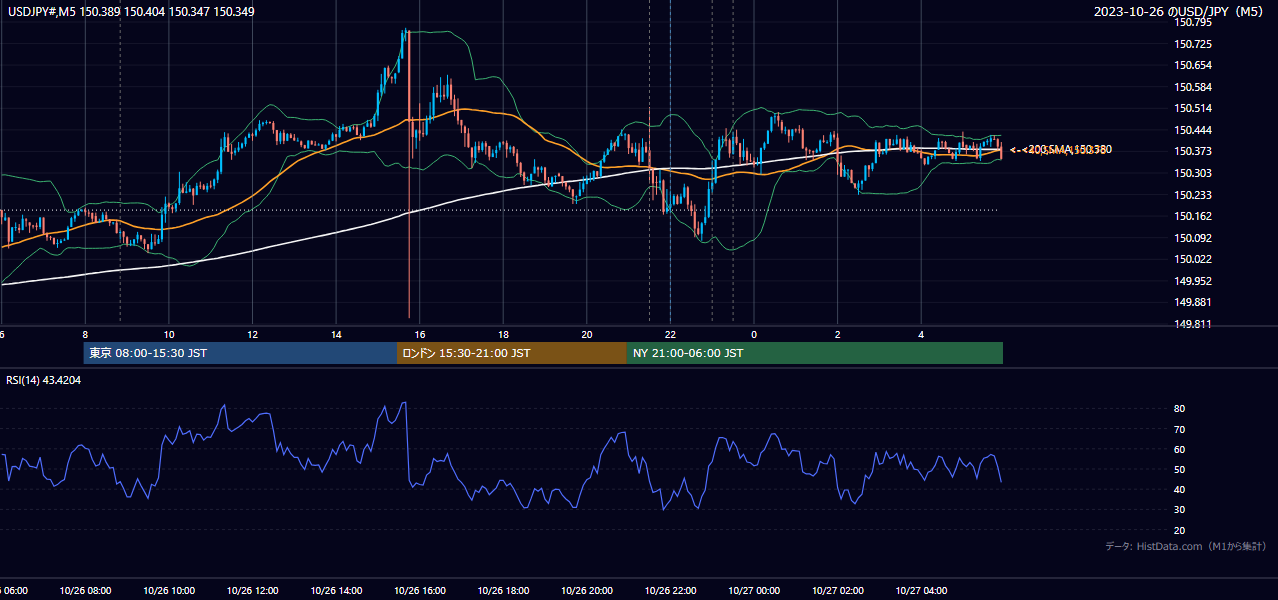
Task: Click hour label 14 under the price chart
Action: point(336,335)
